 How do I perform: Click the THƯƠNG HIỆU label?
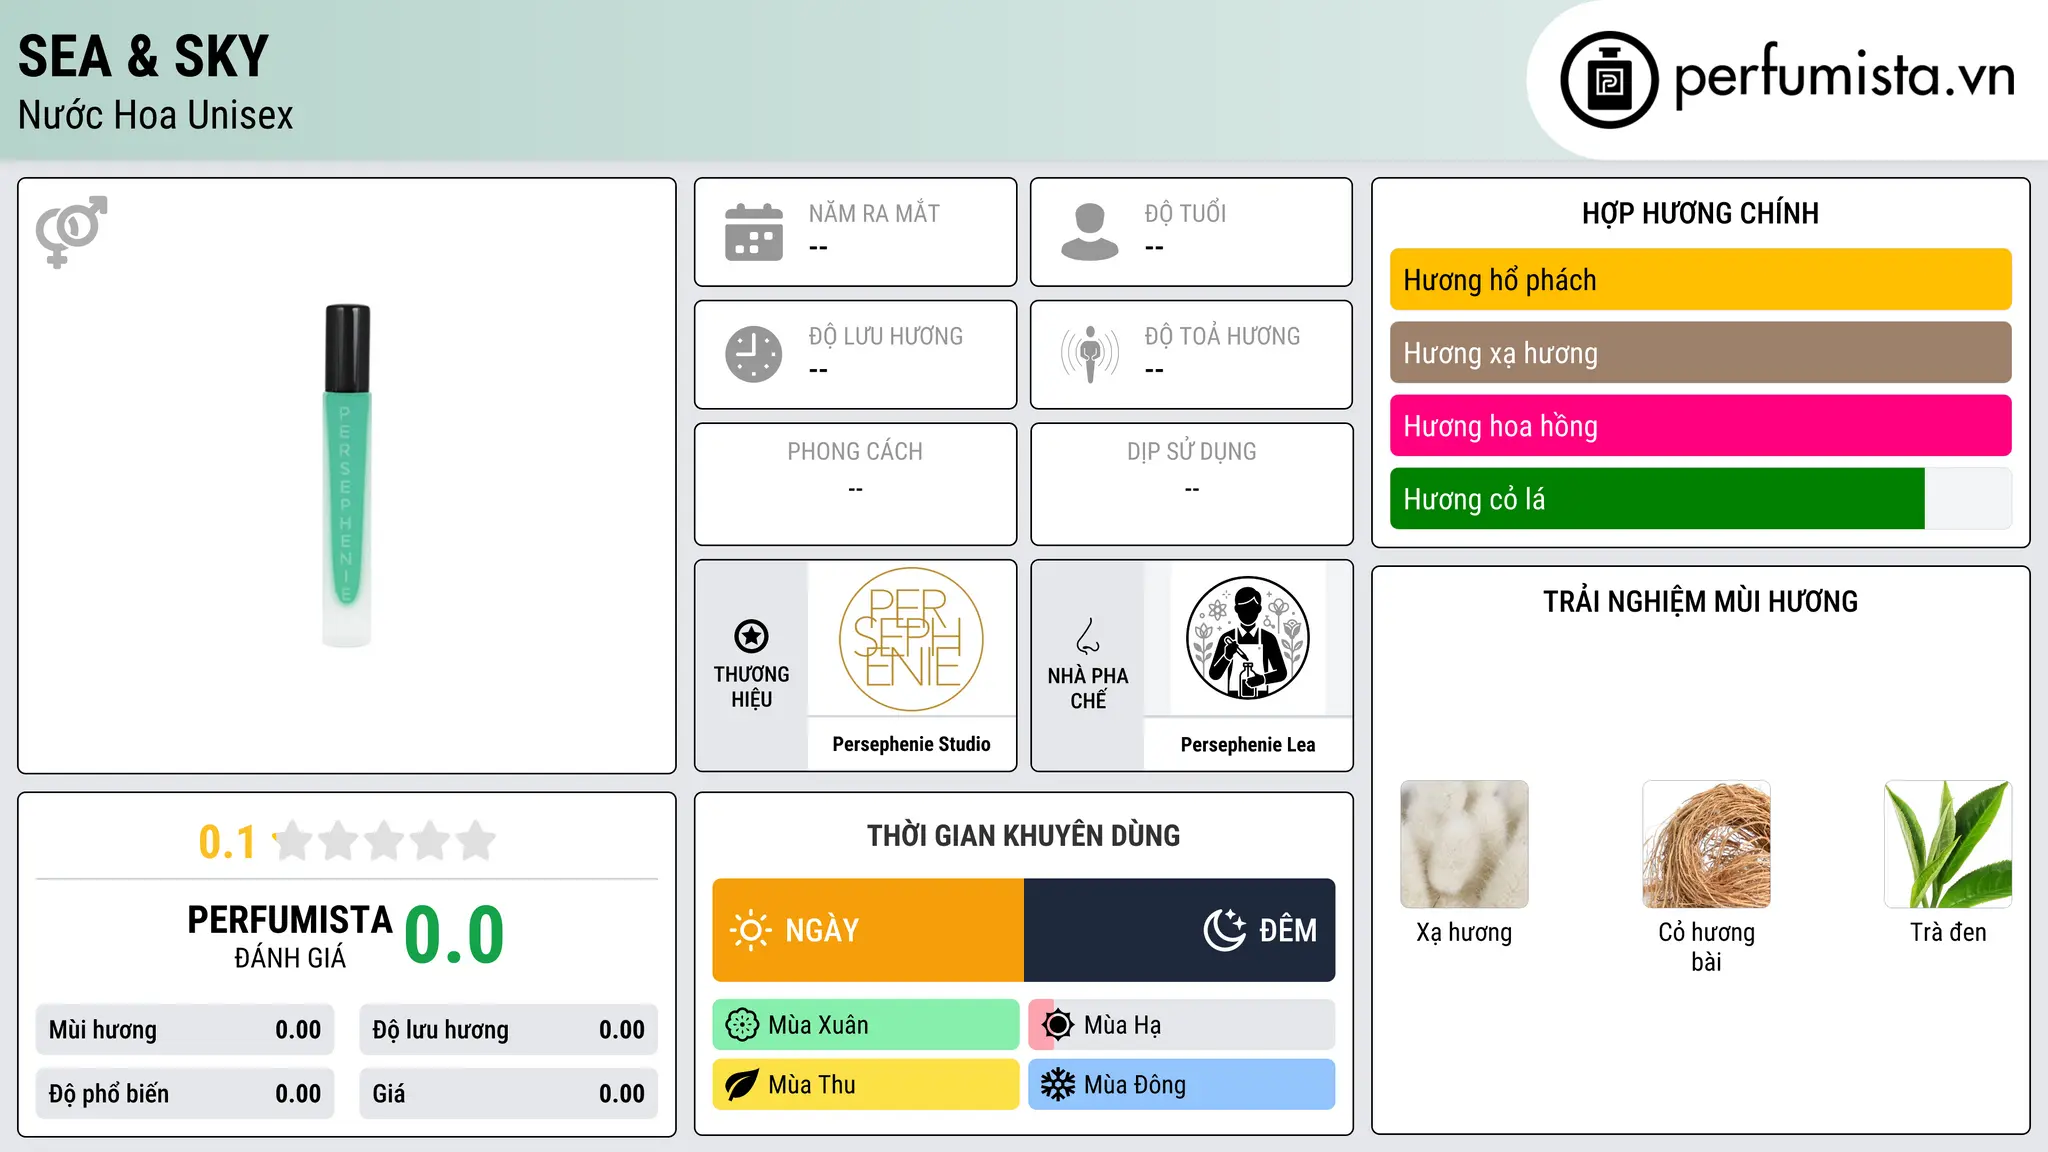[x=751, y=687]
